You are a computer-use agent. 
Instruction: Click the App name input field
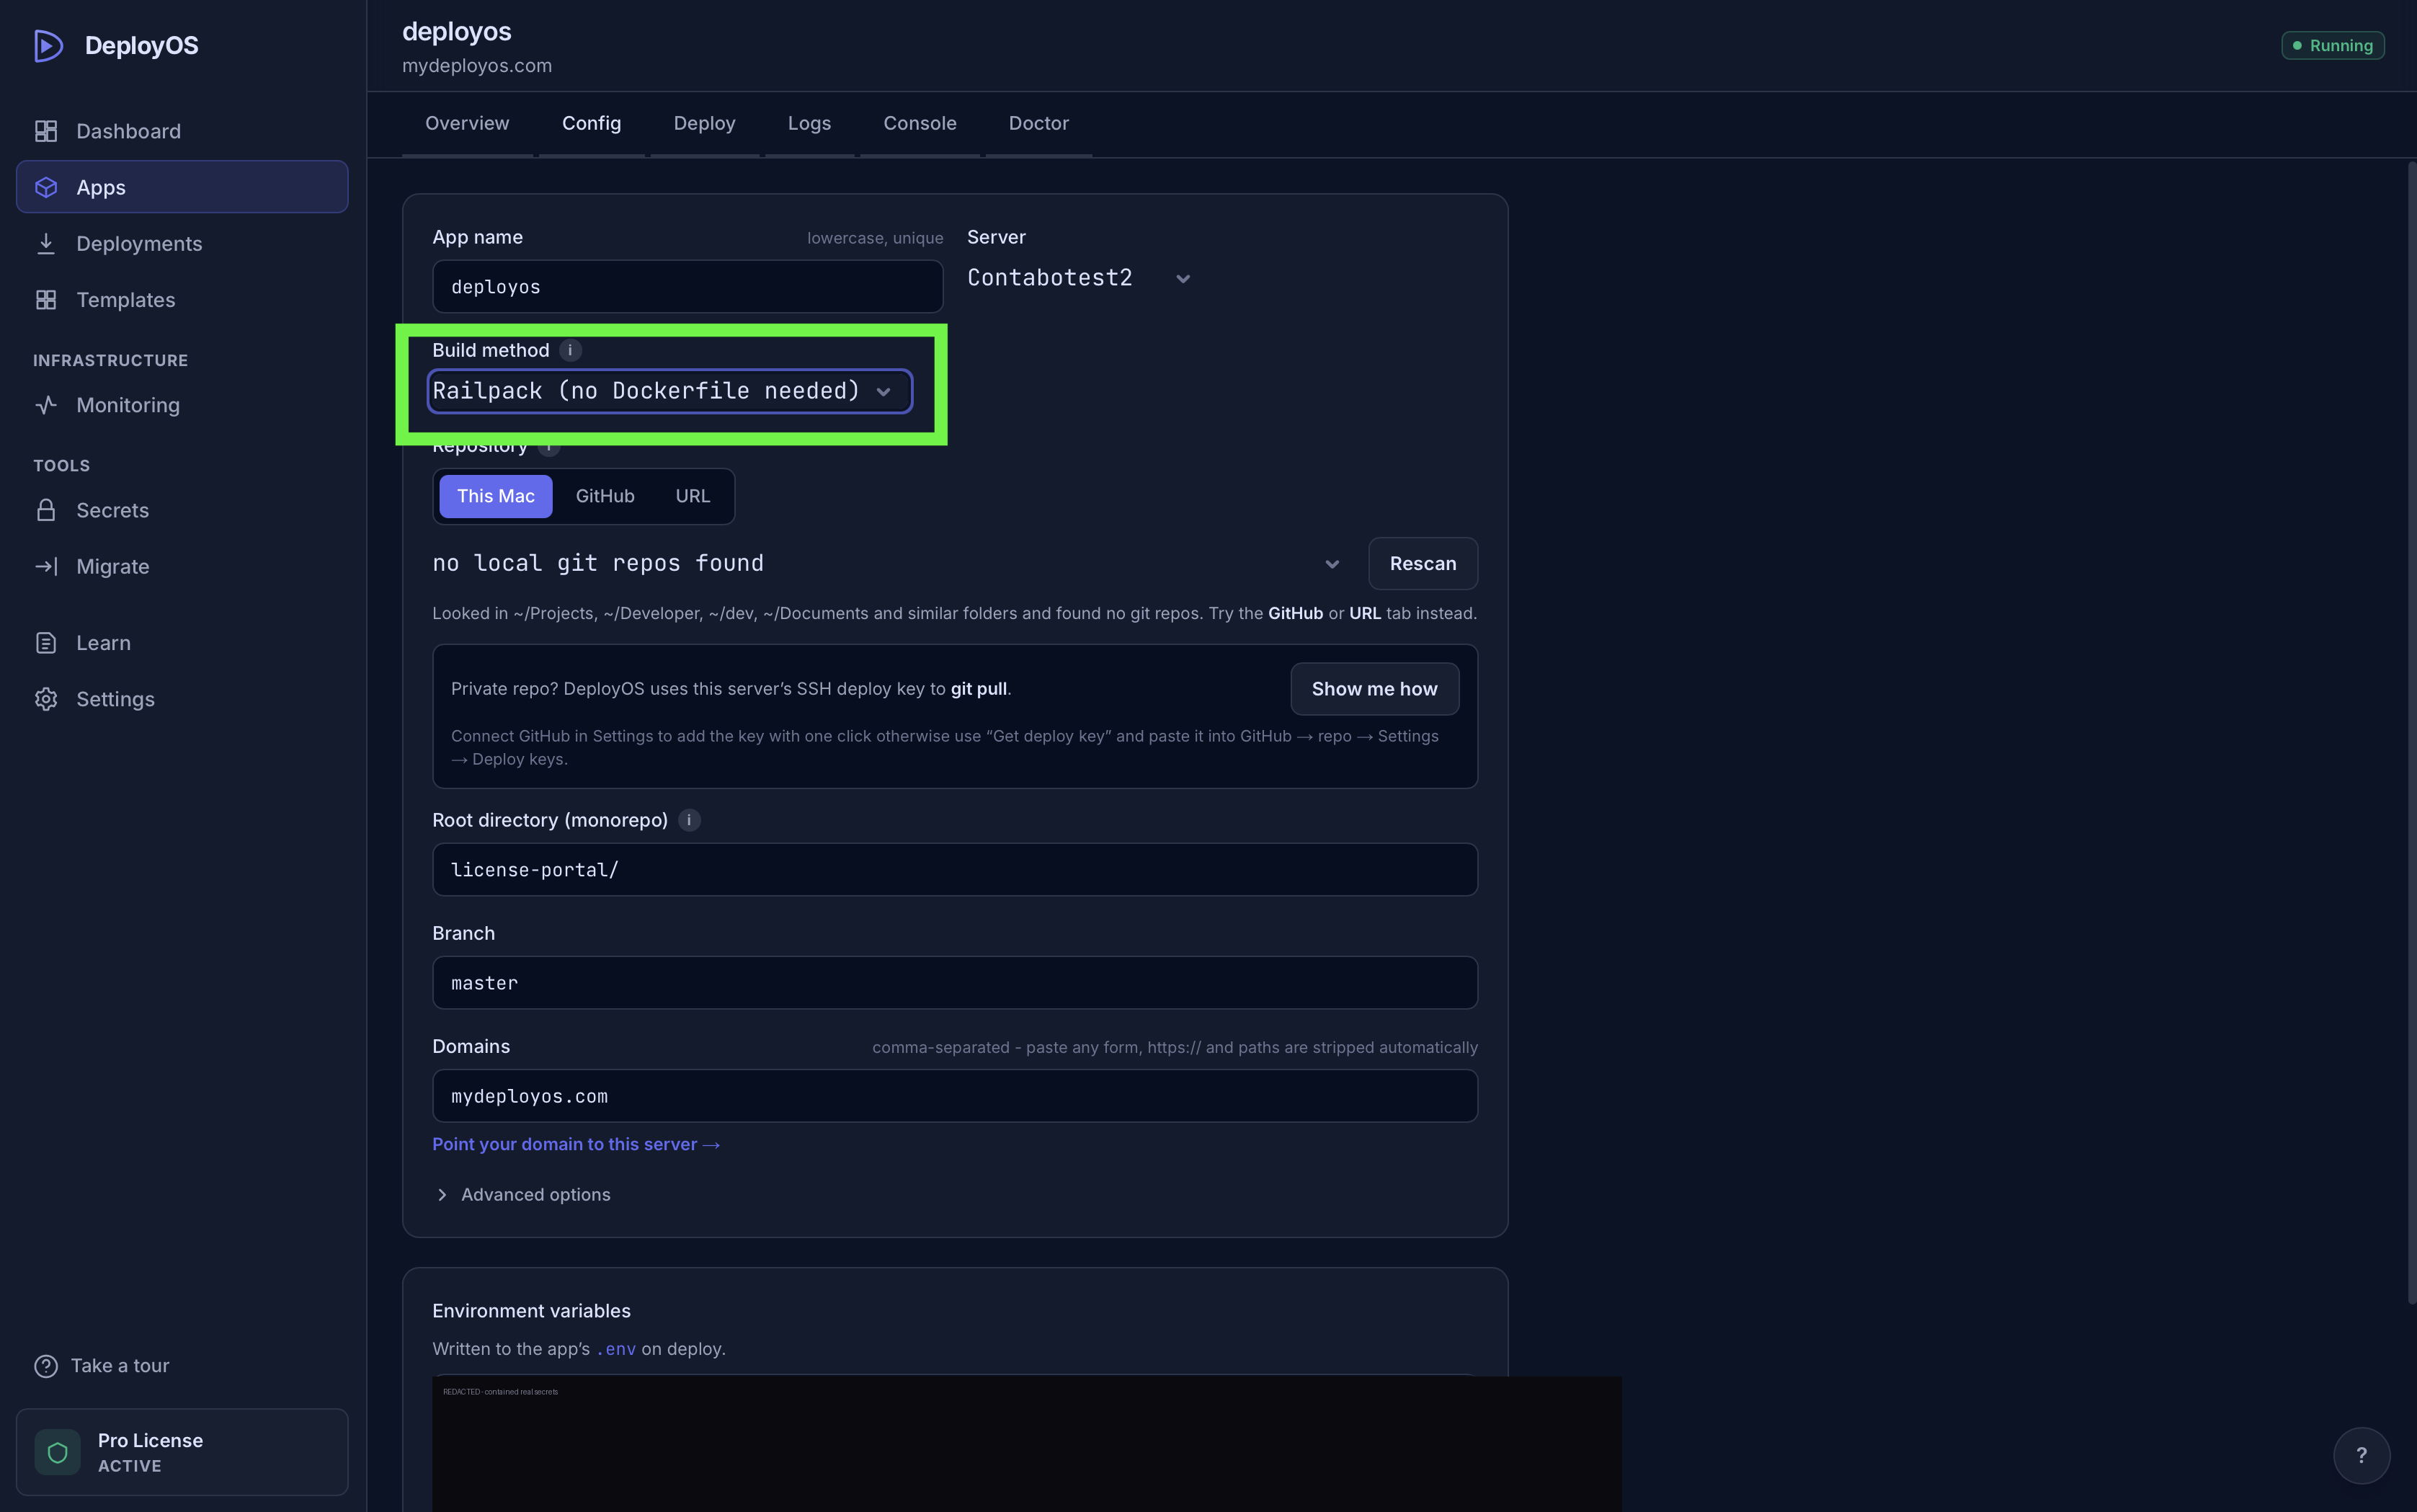687,287
